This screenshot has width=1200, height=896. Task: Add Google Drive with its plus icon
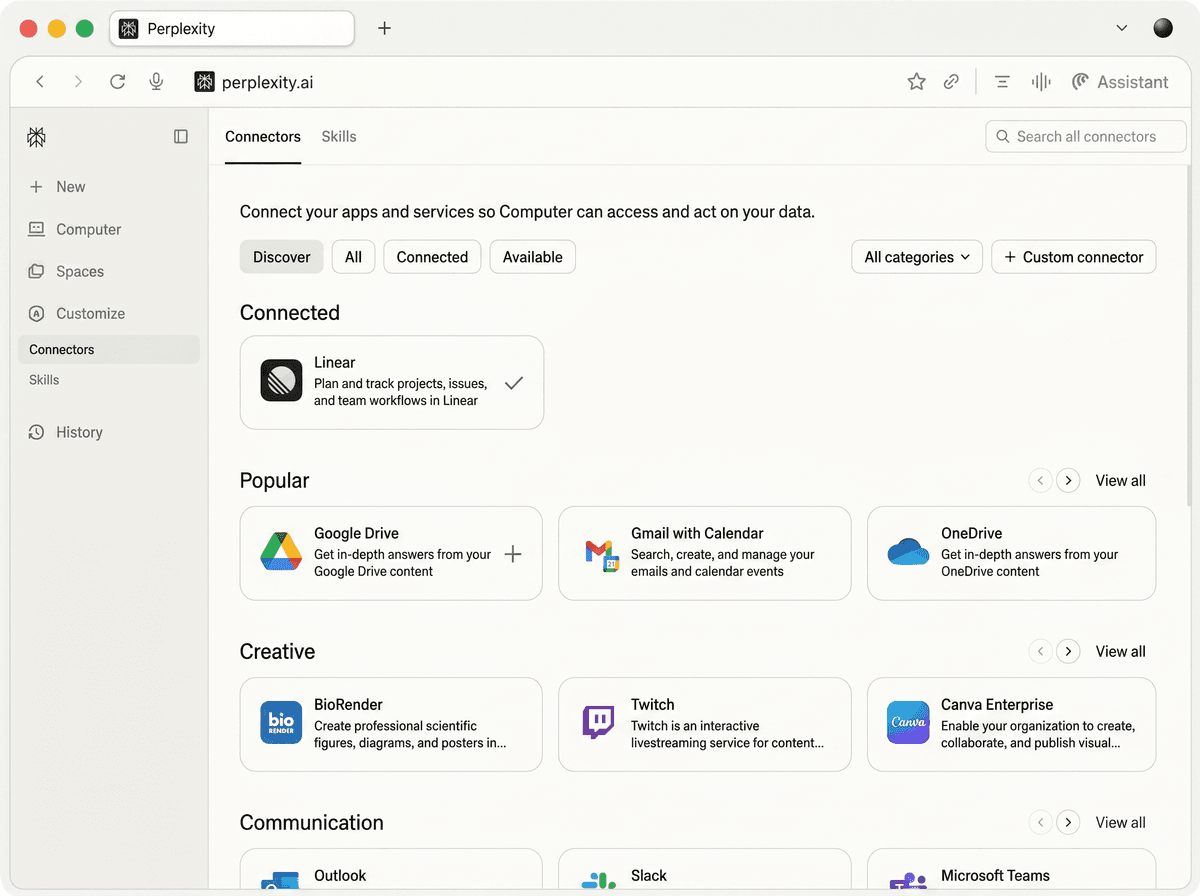coord(513,554)
